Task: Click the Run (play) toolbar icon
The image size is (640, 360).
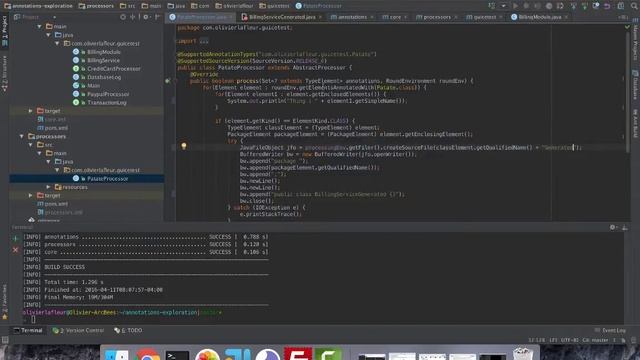Action: (x=515, y=6)
